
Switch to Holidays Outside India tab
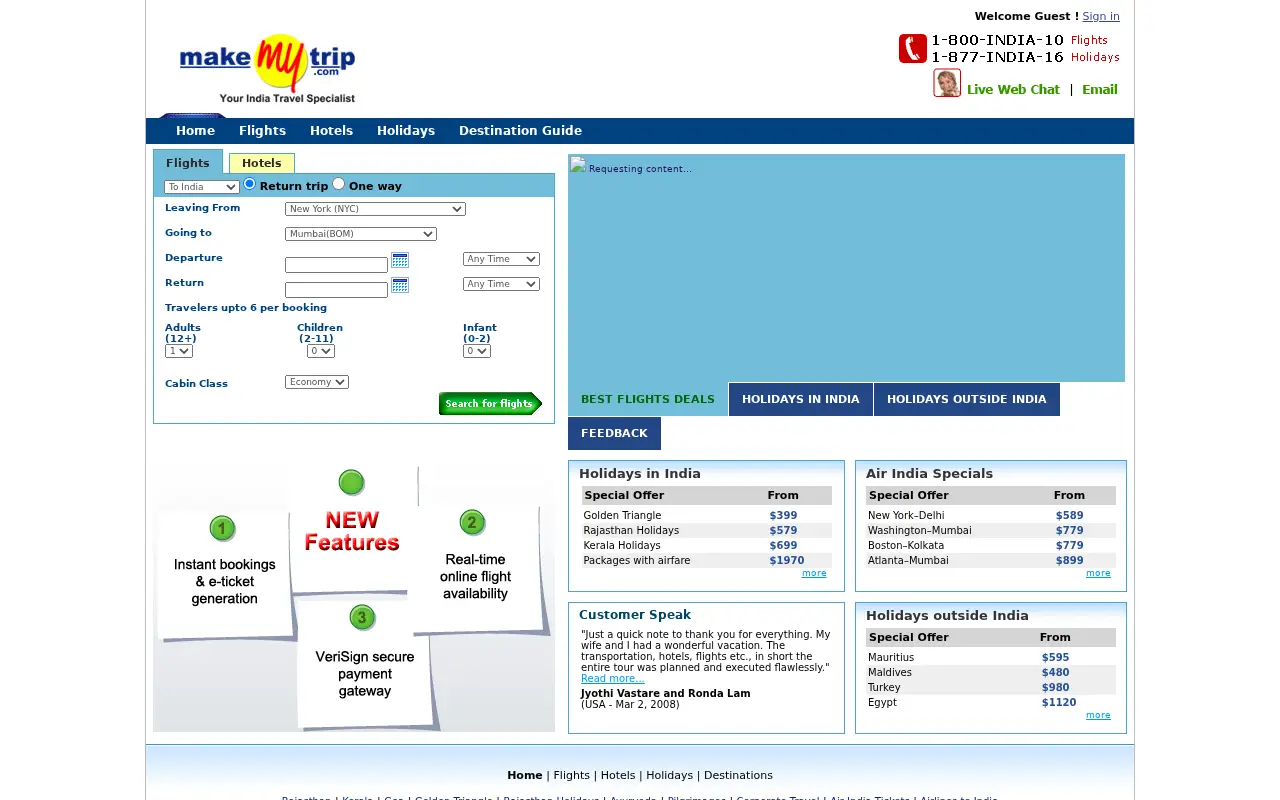[x=967, y=399]
